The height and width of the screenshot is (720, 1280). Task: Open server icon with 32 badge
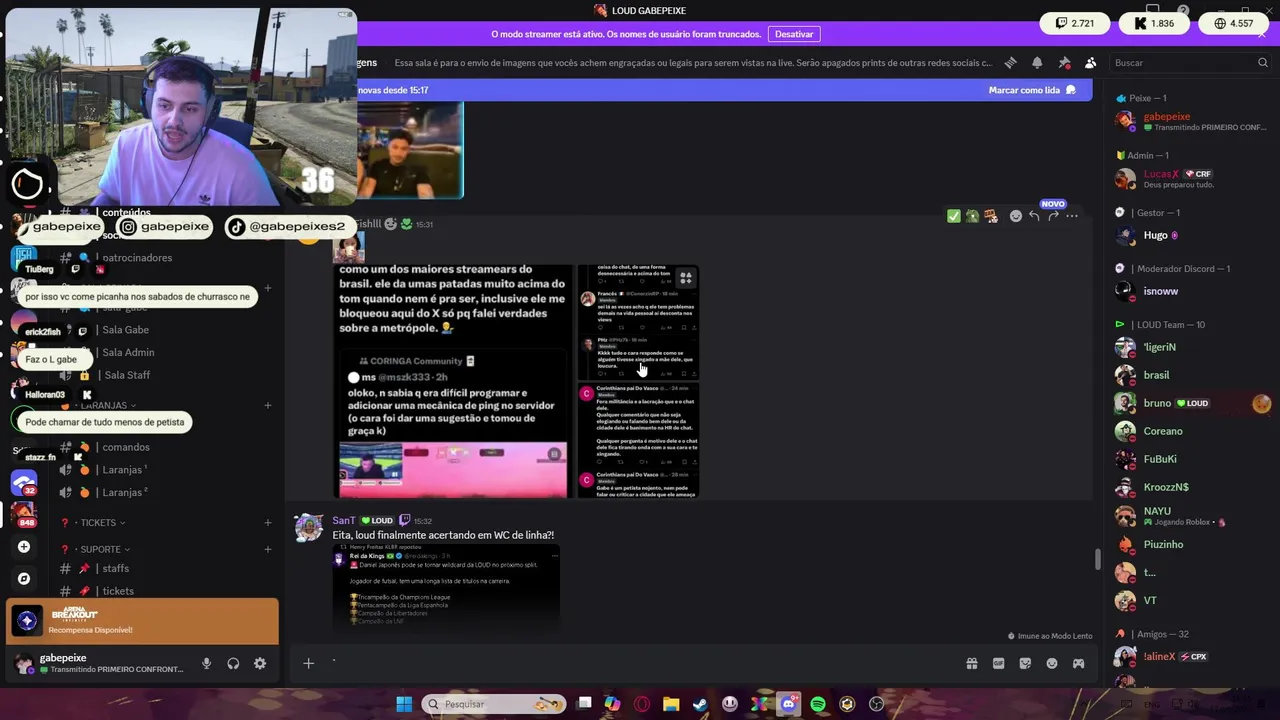tap(24, 483)
